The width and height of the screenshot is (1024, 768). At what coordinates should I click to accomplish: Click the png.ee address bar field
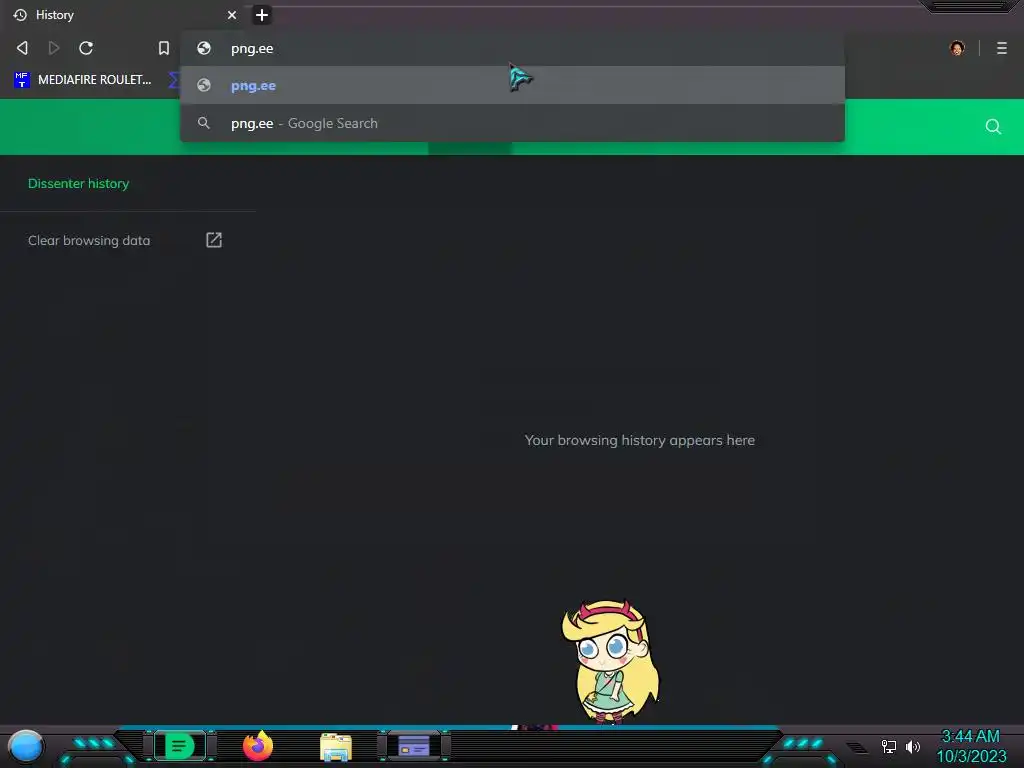512,48
